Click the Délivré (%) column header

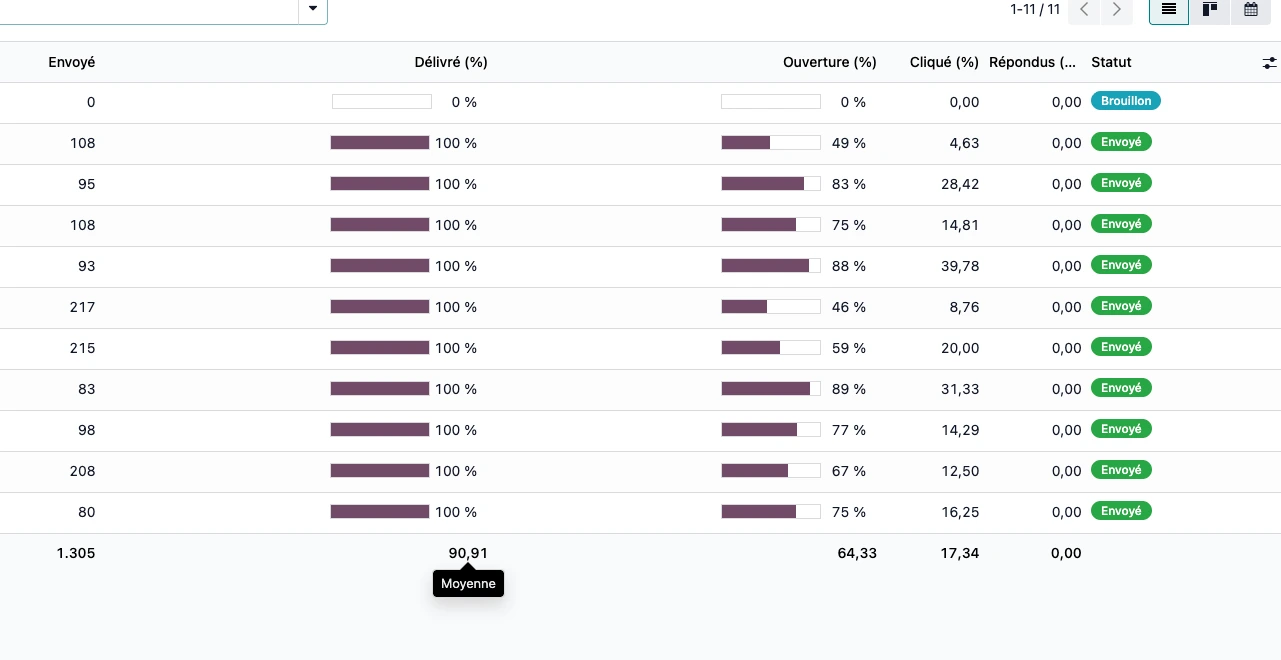point(451,62)
